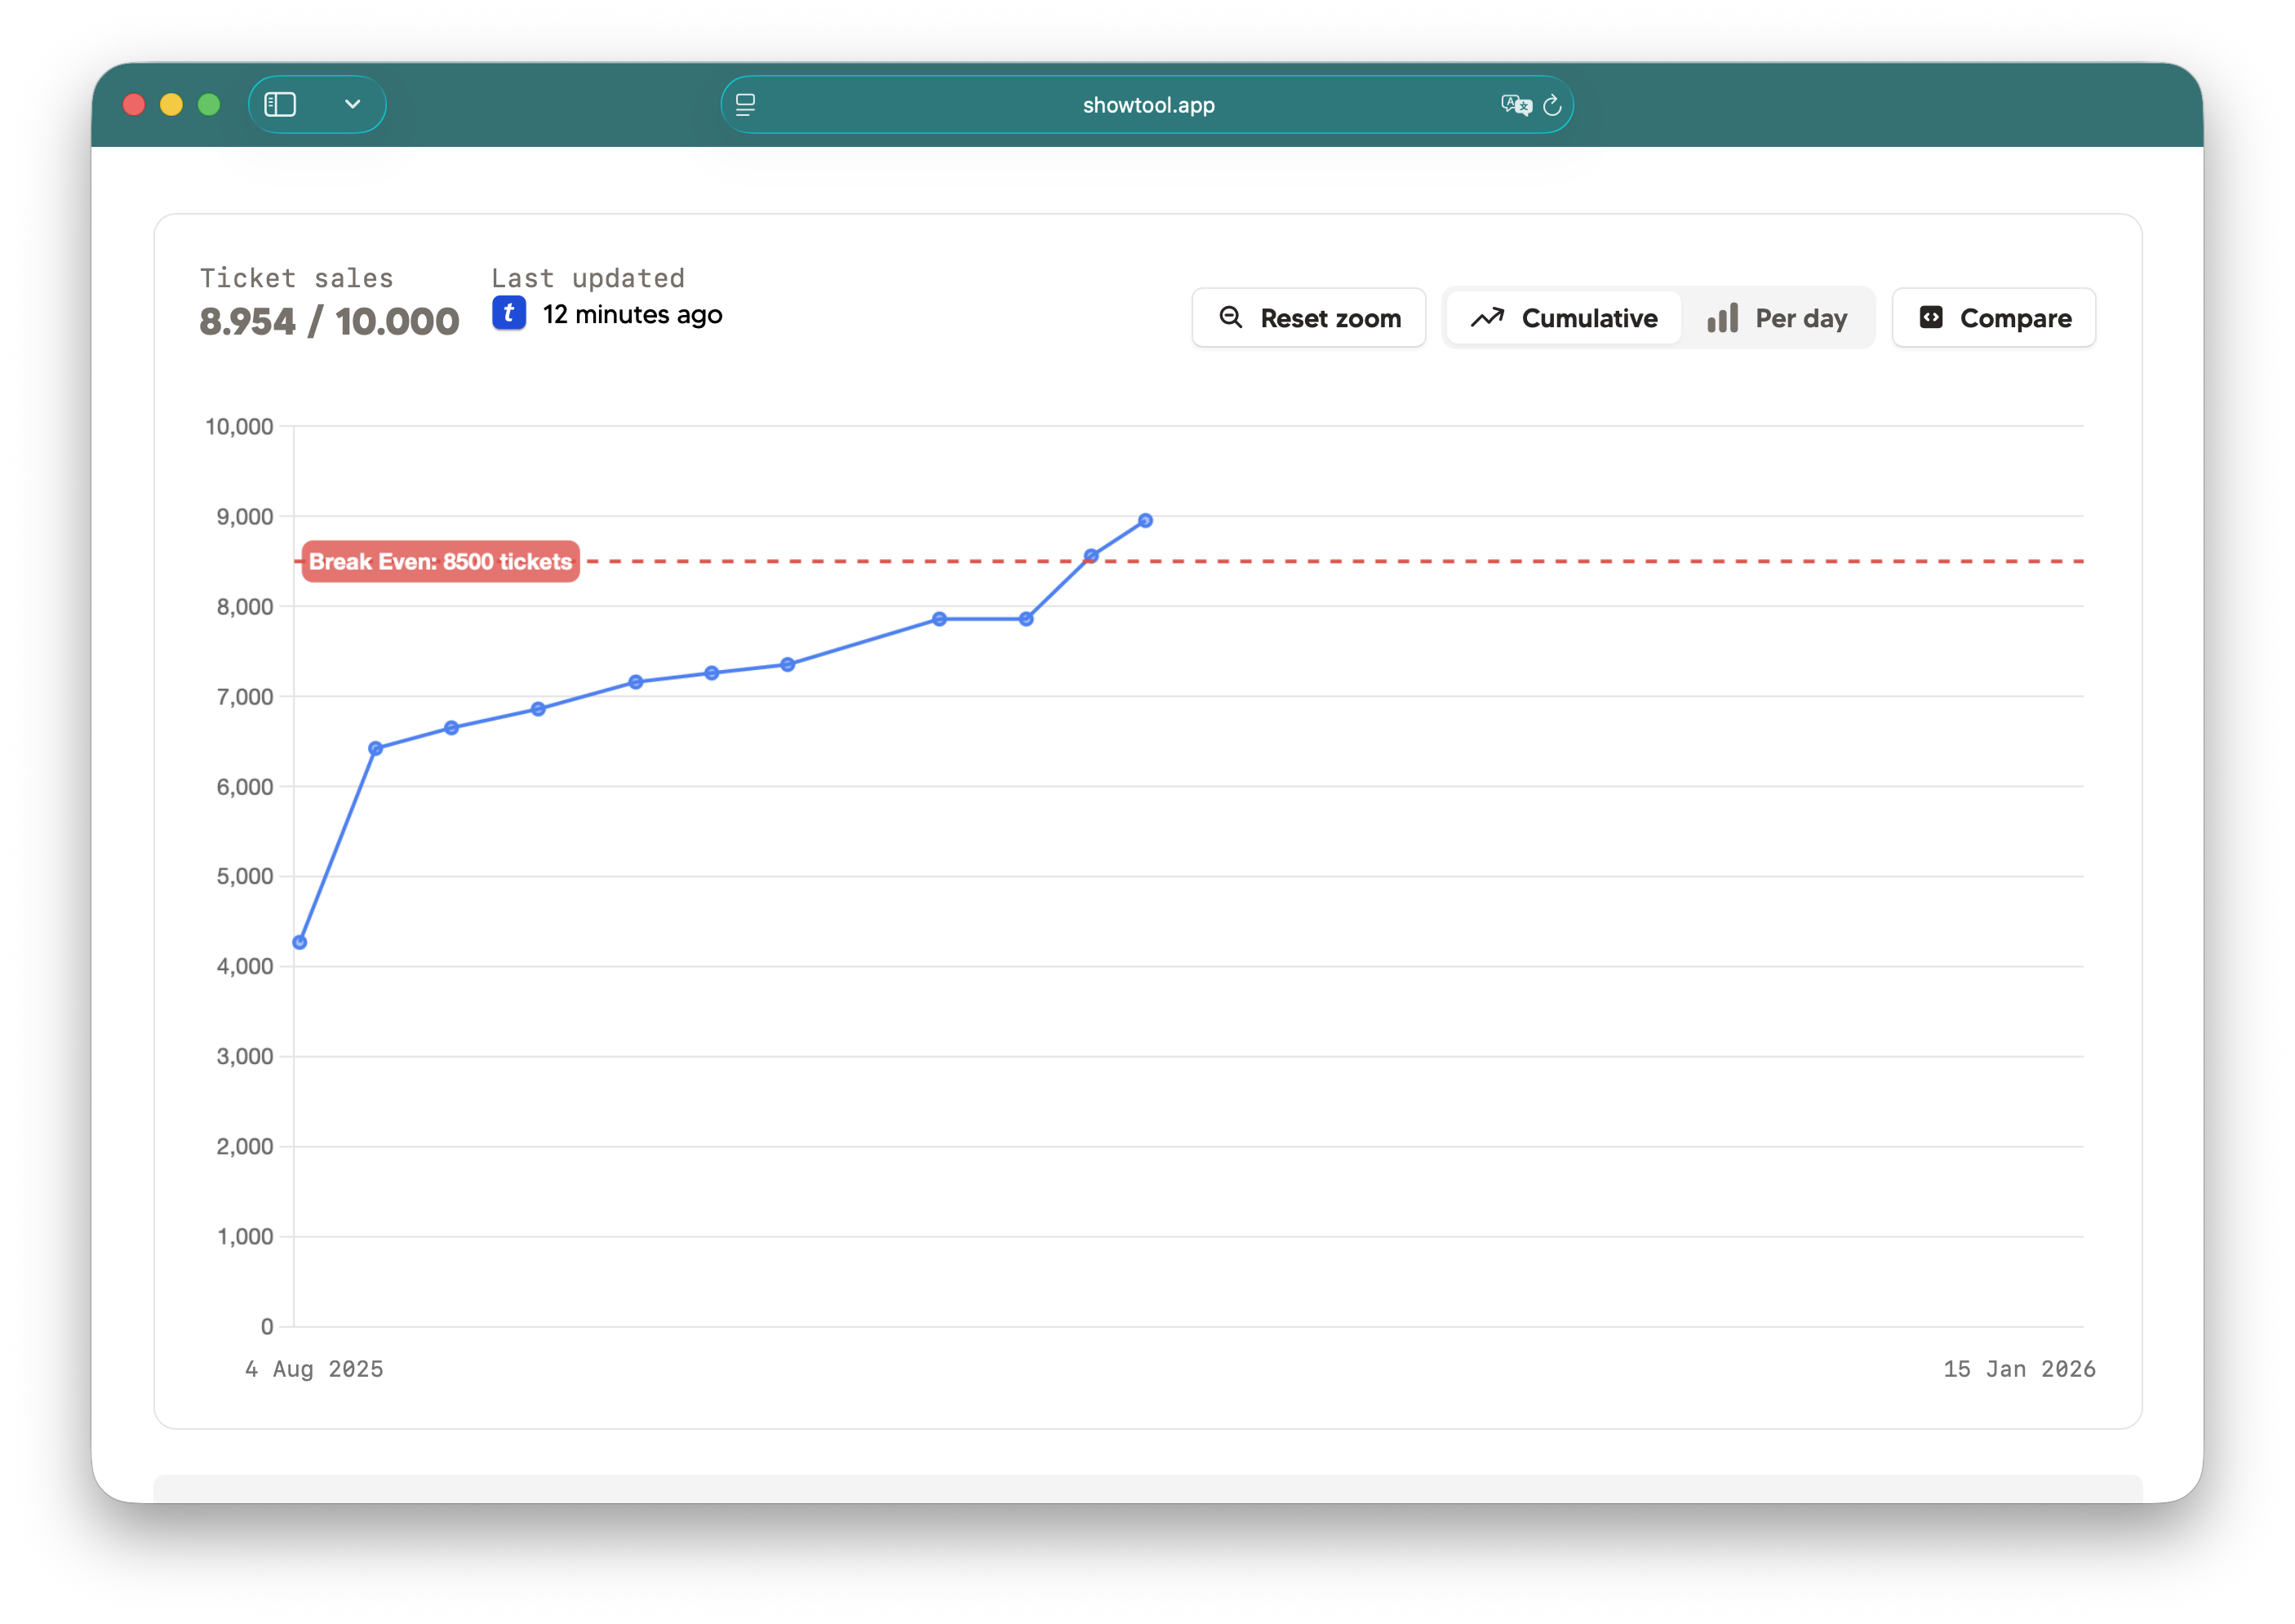The height and width of the screenshot is (1624, 2295).
Task: Click the showtool.app address field
Action: [x=1148, y=105]
